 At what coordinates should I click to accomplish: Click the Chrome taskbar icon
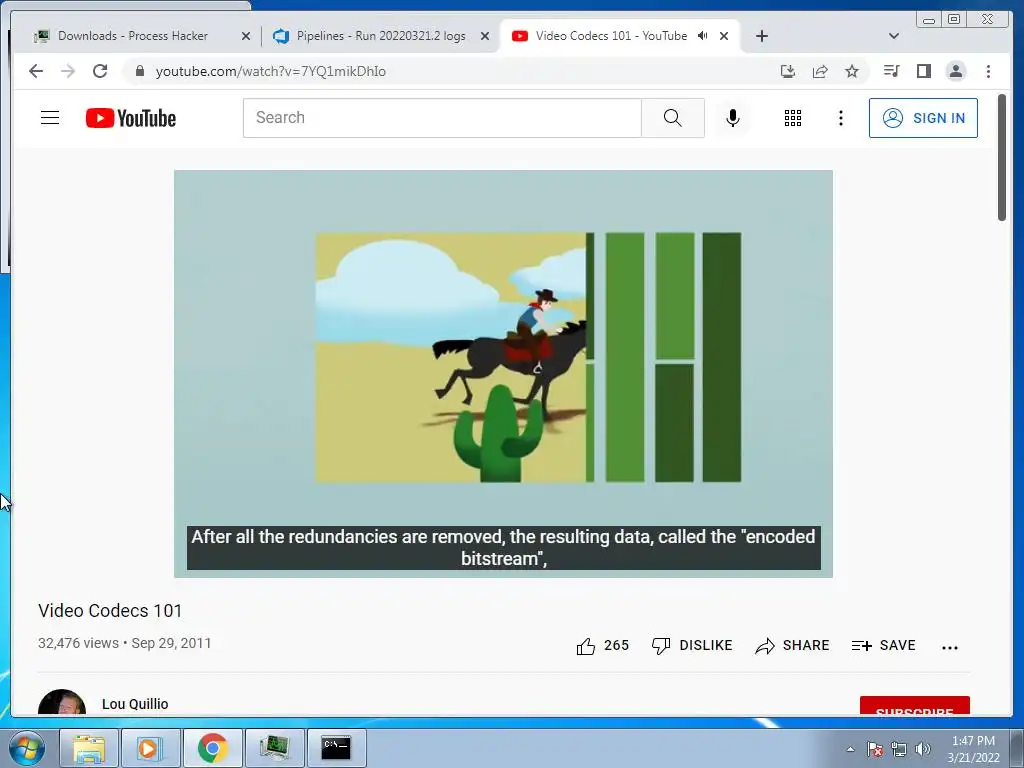click(x=212, y=748)
